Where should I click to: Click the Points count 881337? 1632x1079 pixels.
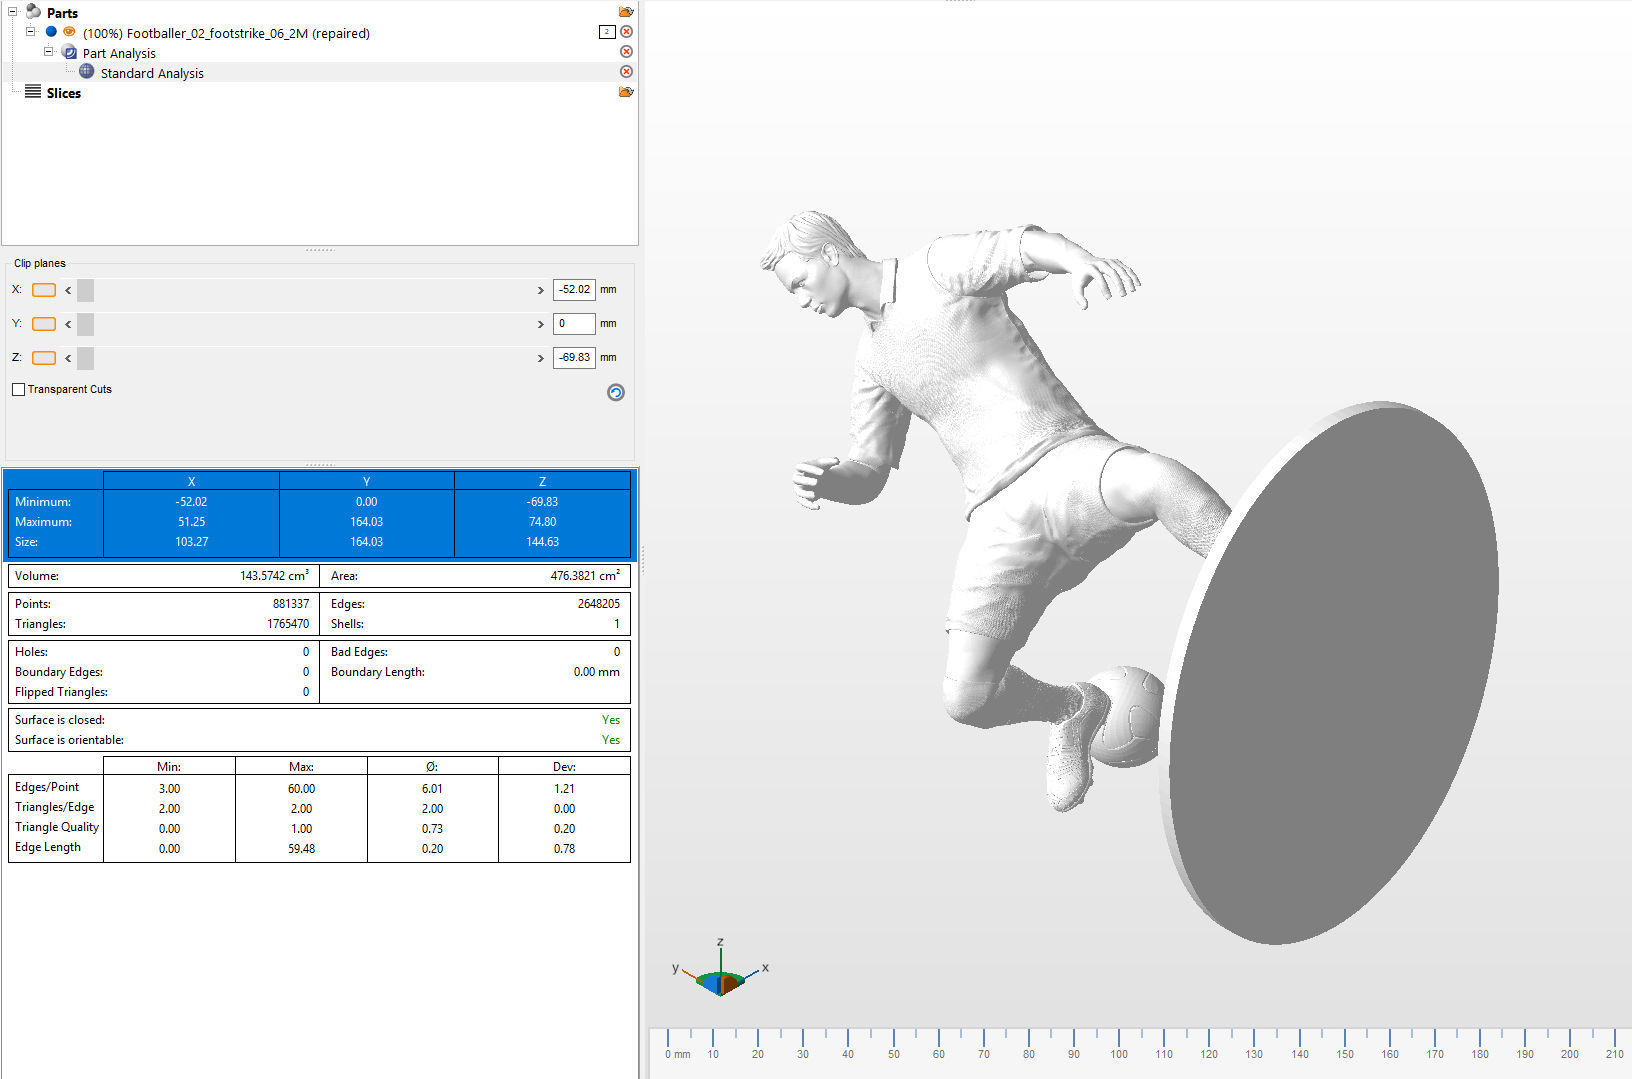point(291,604)
